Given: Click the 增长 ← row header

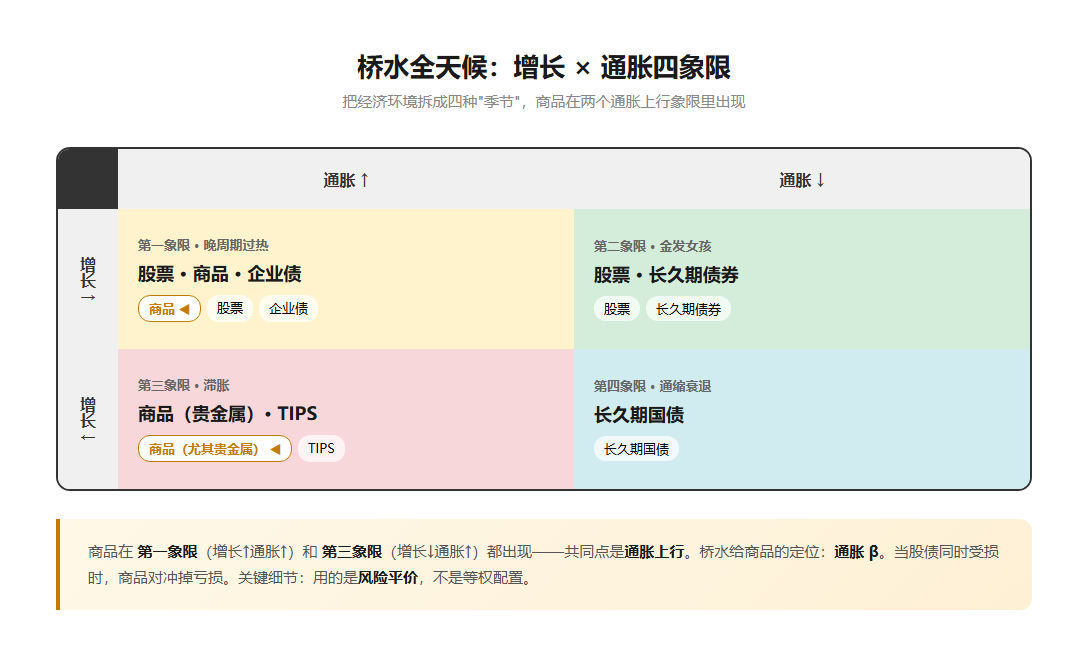Looking at the screenshot, I should click(87, 419).
